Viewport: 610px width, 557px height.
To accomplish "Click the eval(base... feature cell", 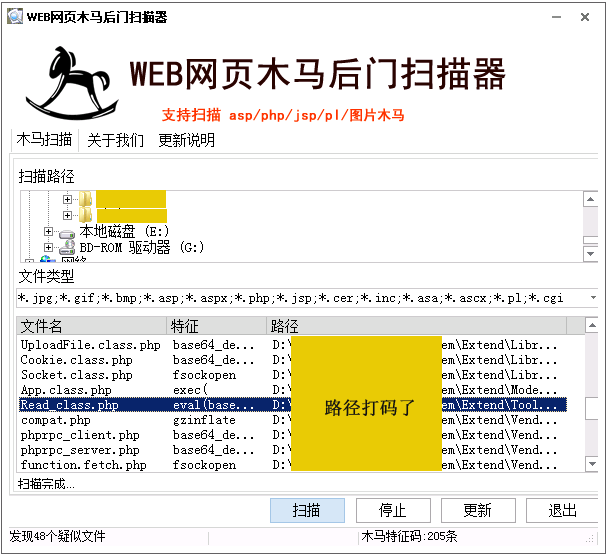I will click(x=213, y=405).
